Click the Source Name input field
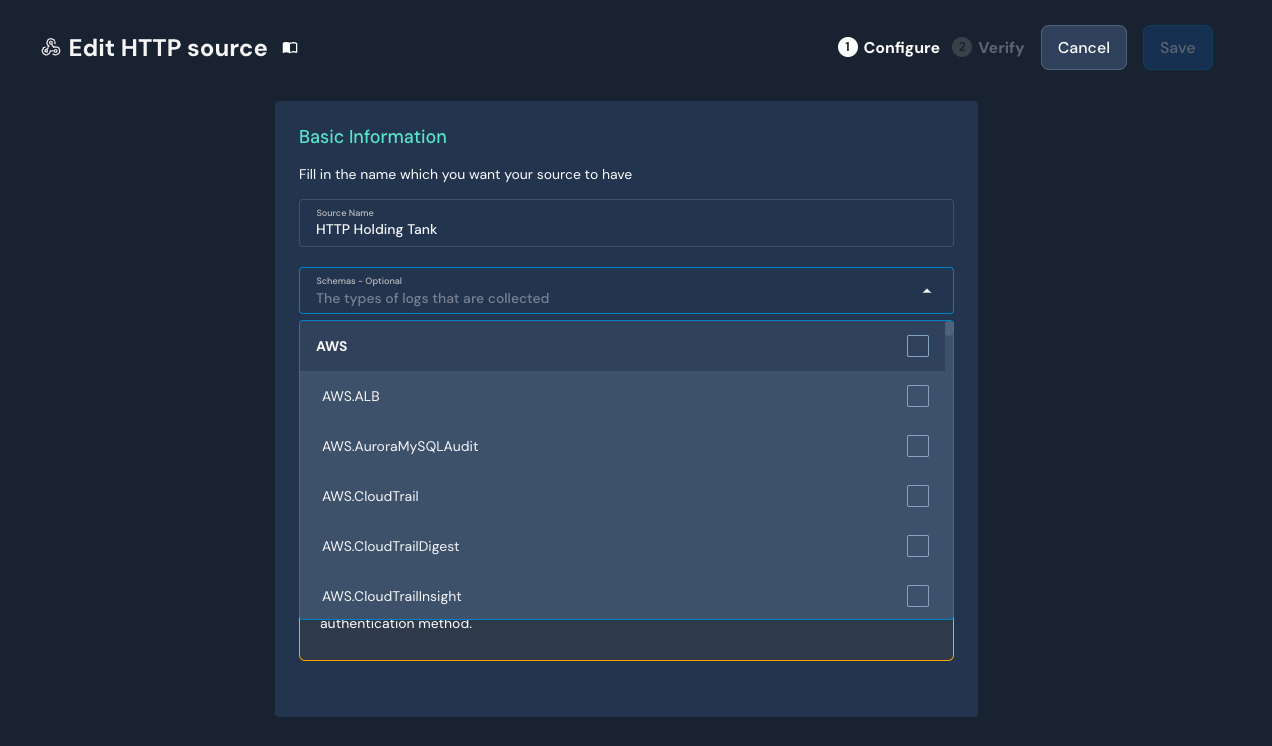 click(625, 229)
